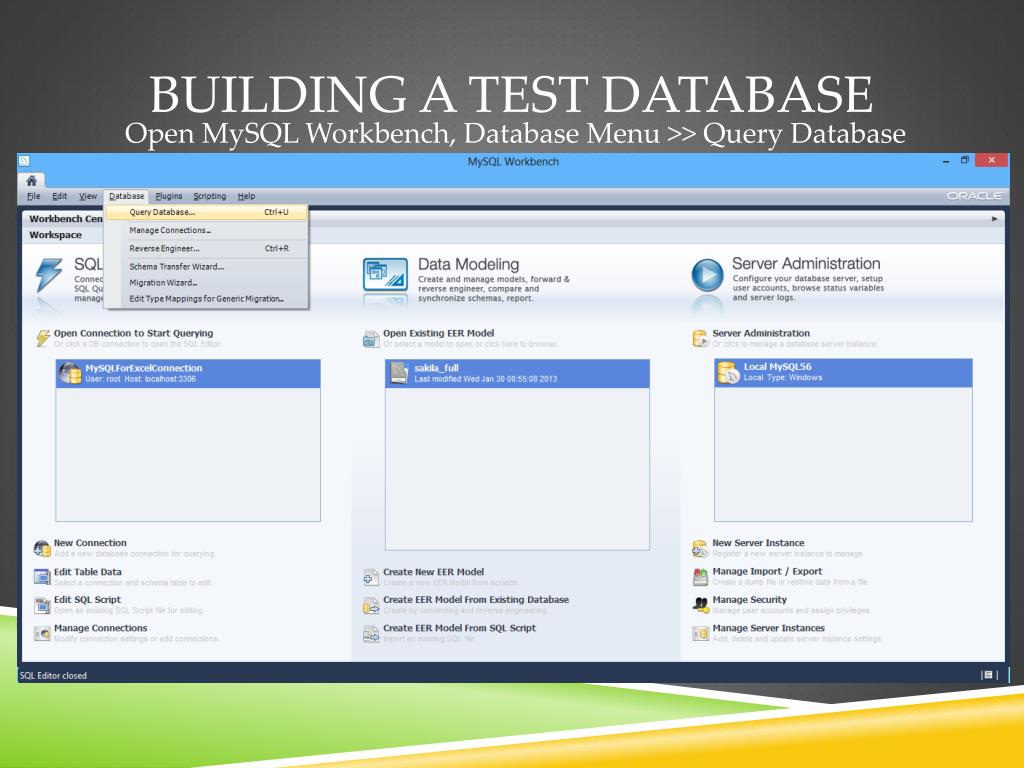
Task: Click the ORACLE logo text
Action: (974, 196)
